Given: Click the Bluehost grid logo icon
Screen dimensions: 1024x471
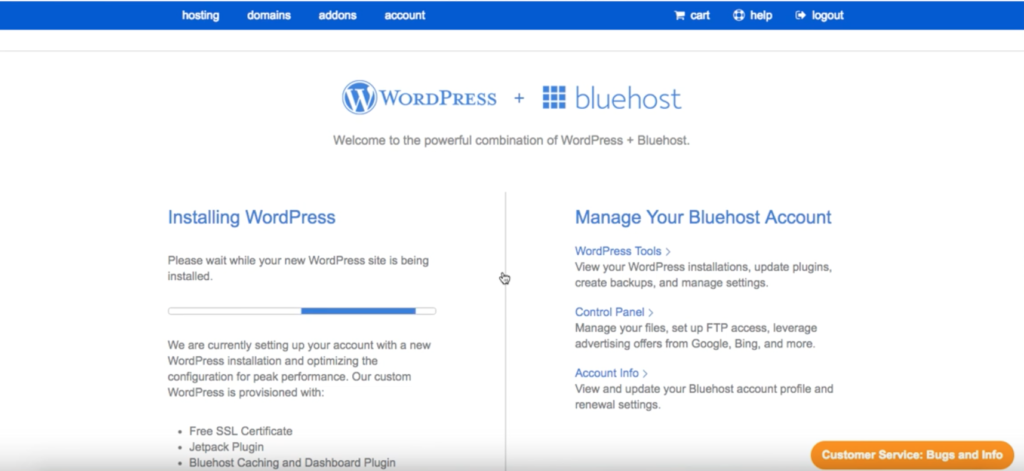Looking at the screenshot, I should point(554,97).
